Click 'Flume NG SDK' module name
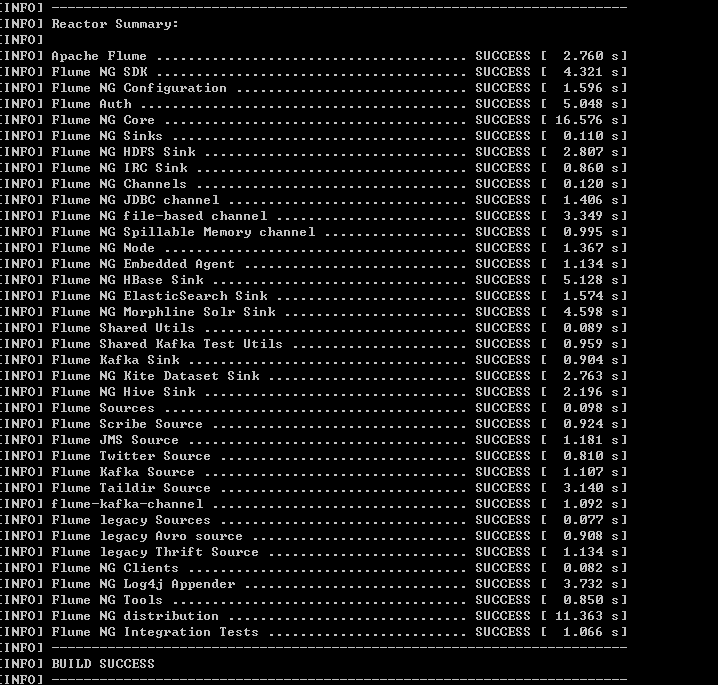718x685 pixels. pos(99,72)
